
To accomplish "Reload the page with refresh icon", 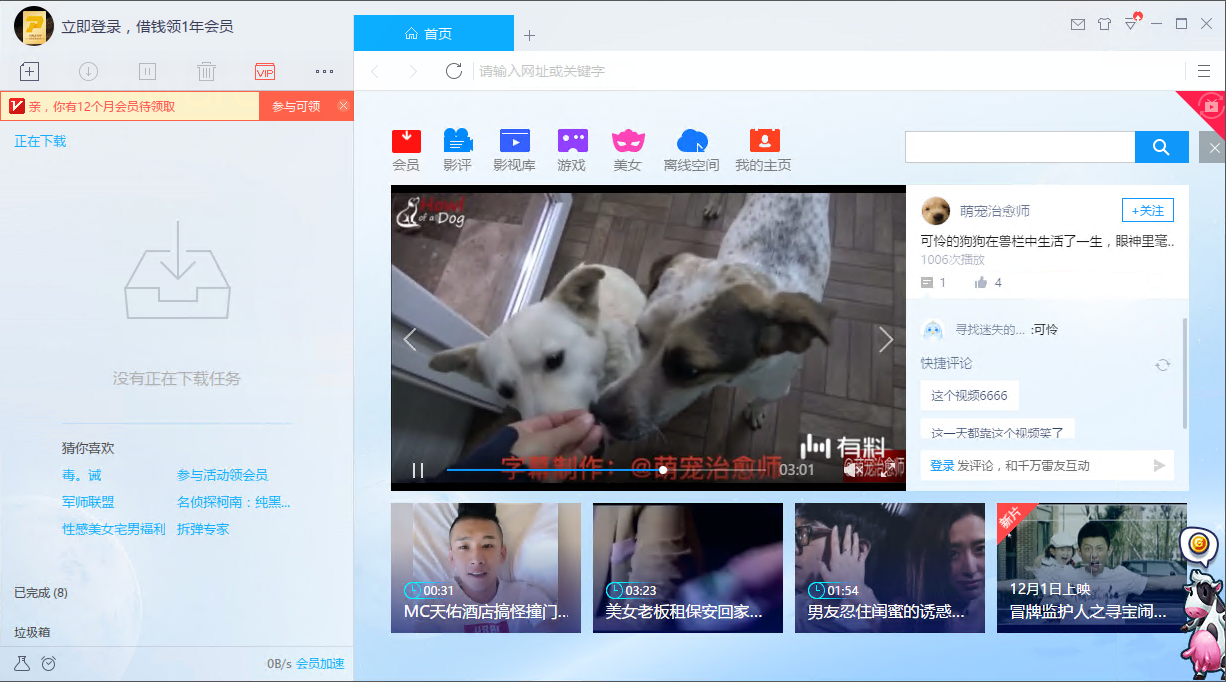I will pos(454,71).
